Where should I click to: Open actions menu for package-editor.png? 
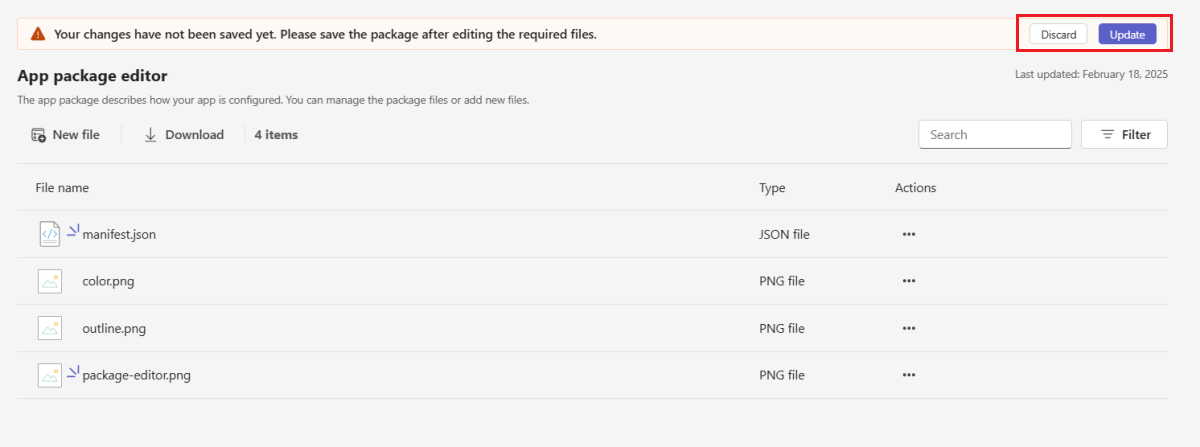[x=908, y=375]
